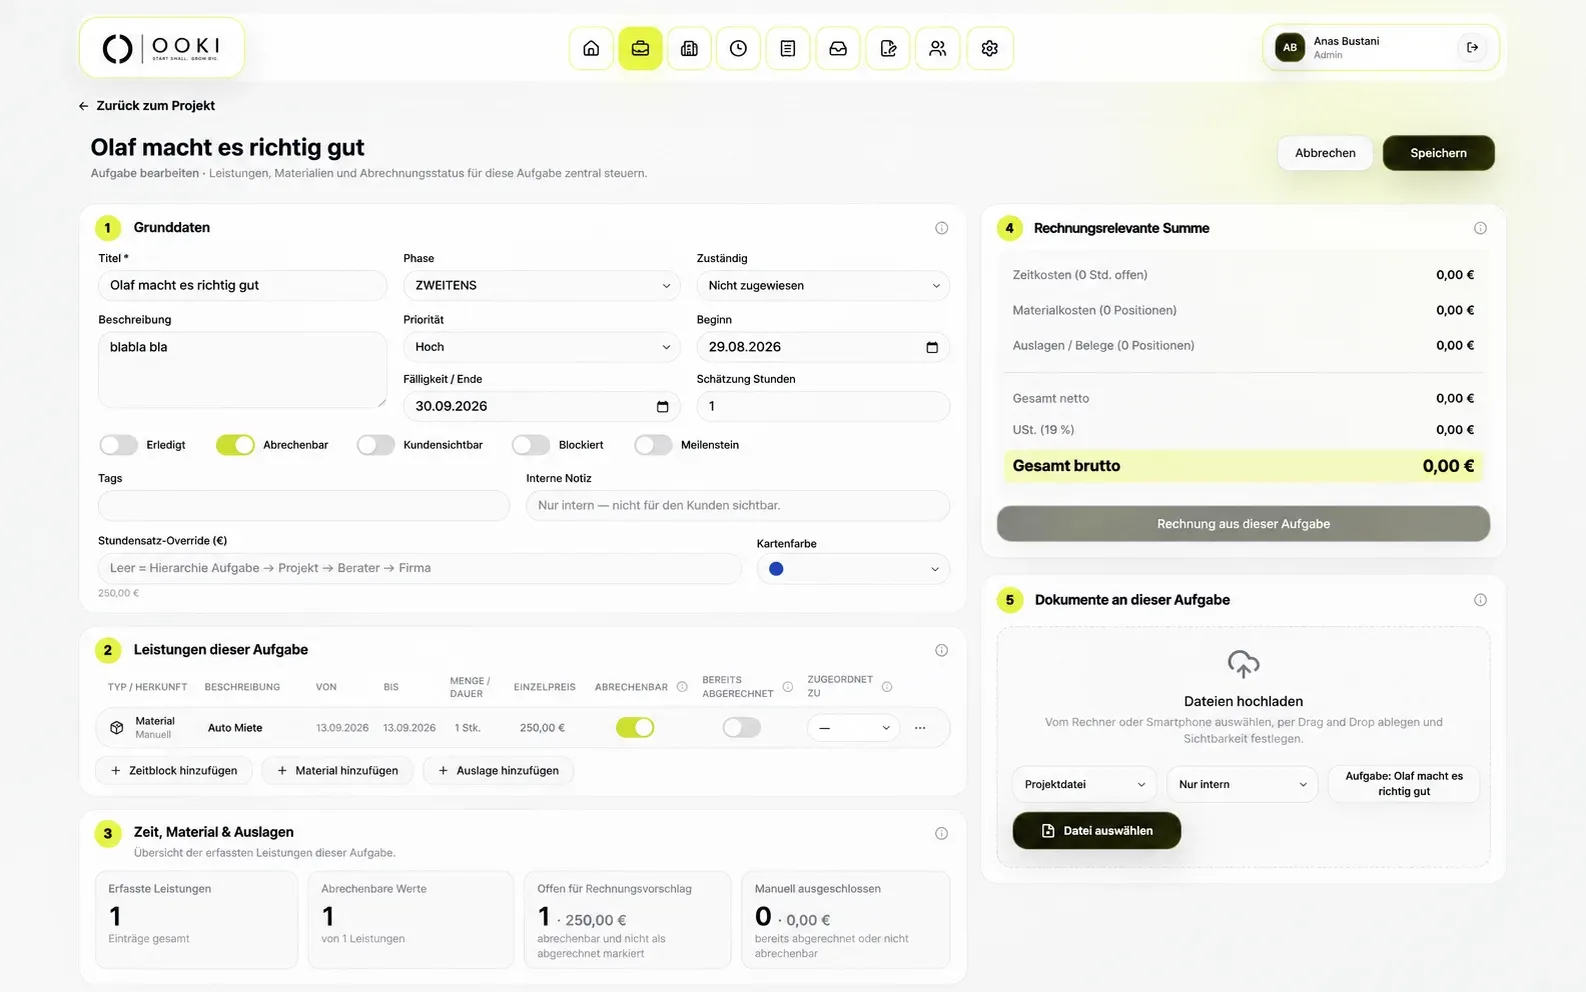
Task: Open the clock time-tracking icon in navigation
Action: (738, 48)
